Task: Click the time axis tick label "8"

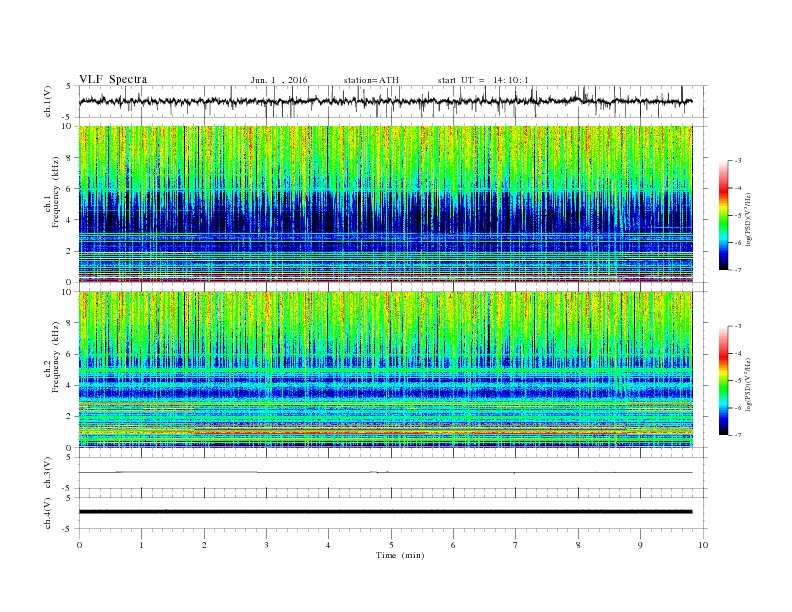Action: (578, 545)
